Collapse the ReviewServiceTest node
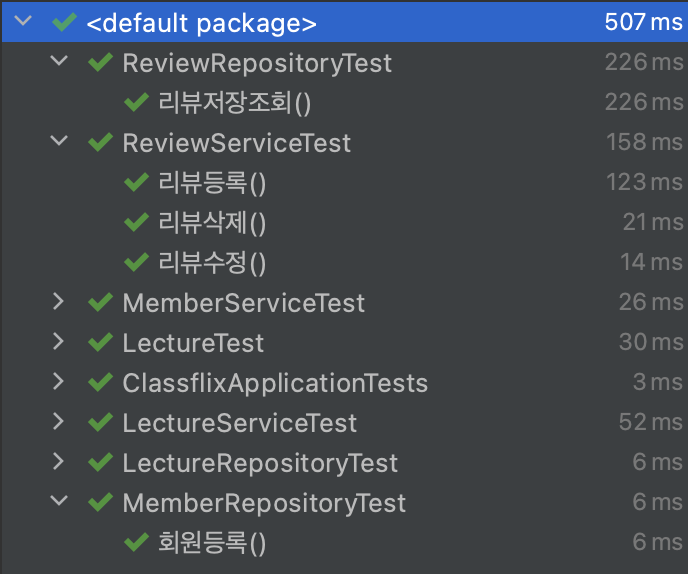The width and height of the screenshot is (688, 574). pos(59,140)
